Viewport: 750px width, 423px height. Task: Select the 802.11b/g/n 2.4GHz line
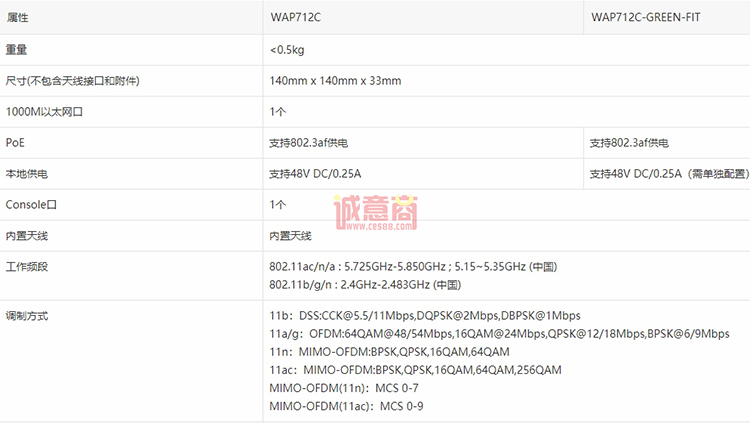365,285
